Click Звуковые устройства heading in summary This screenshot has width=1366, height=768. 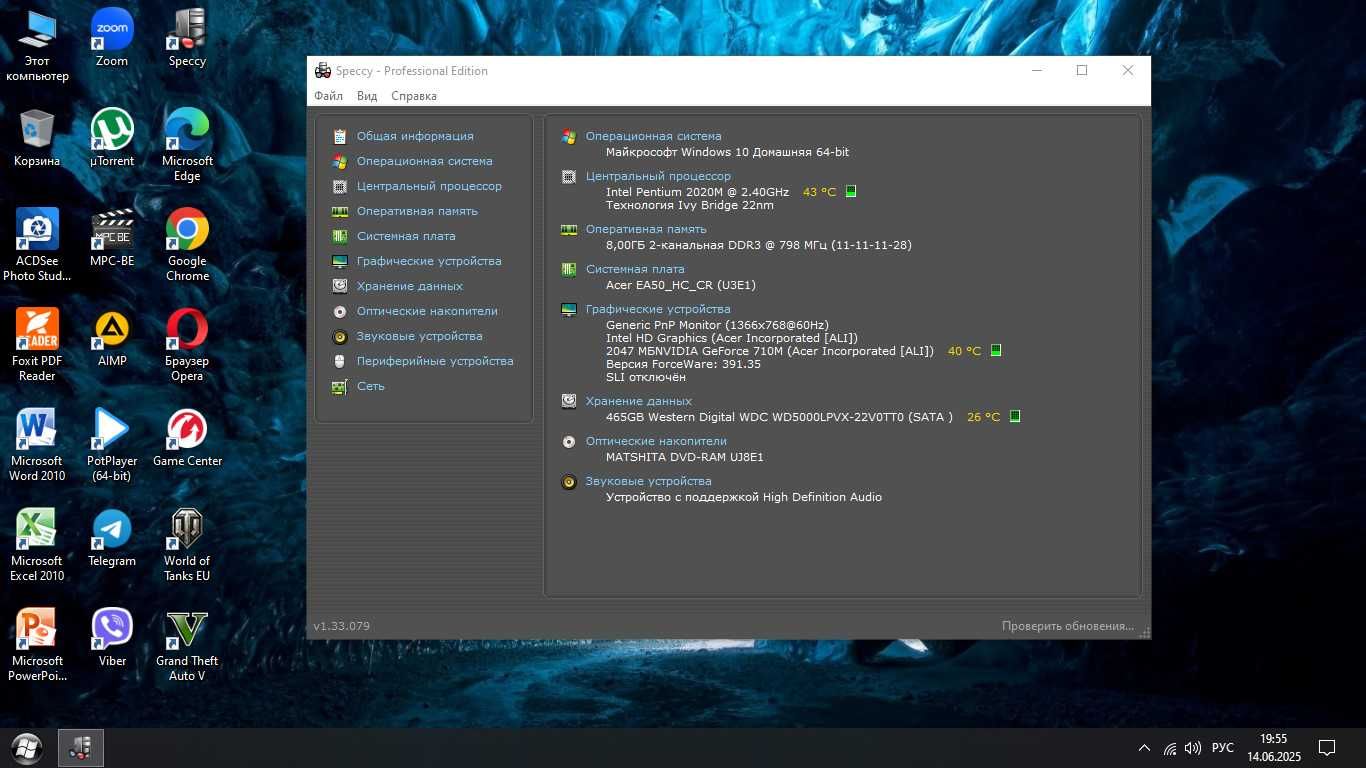click(x=649, y=481)
